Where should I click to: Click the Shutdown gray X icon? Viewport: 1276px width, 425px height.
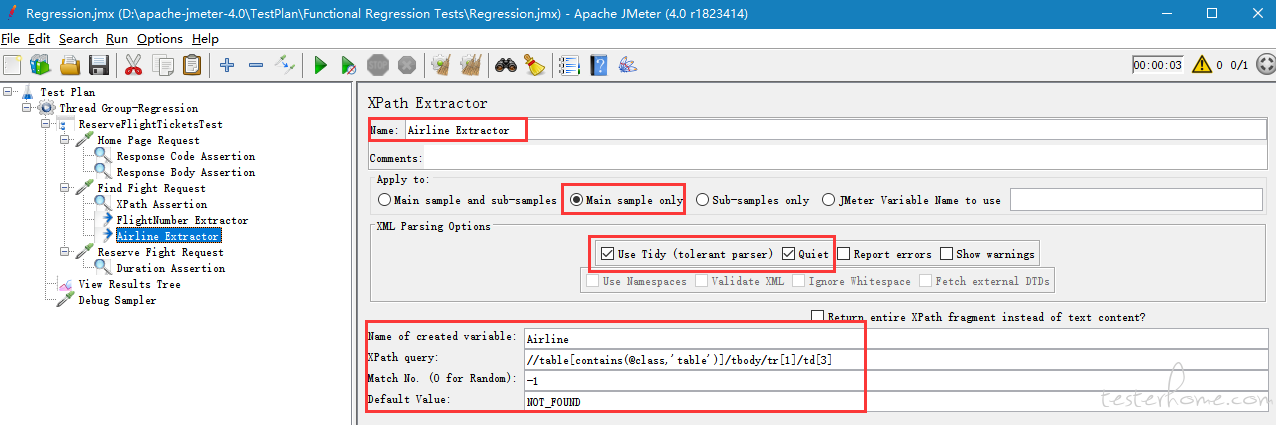click(x=406, y=65)
